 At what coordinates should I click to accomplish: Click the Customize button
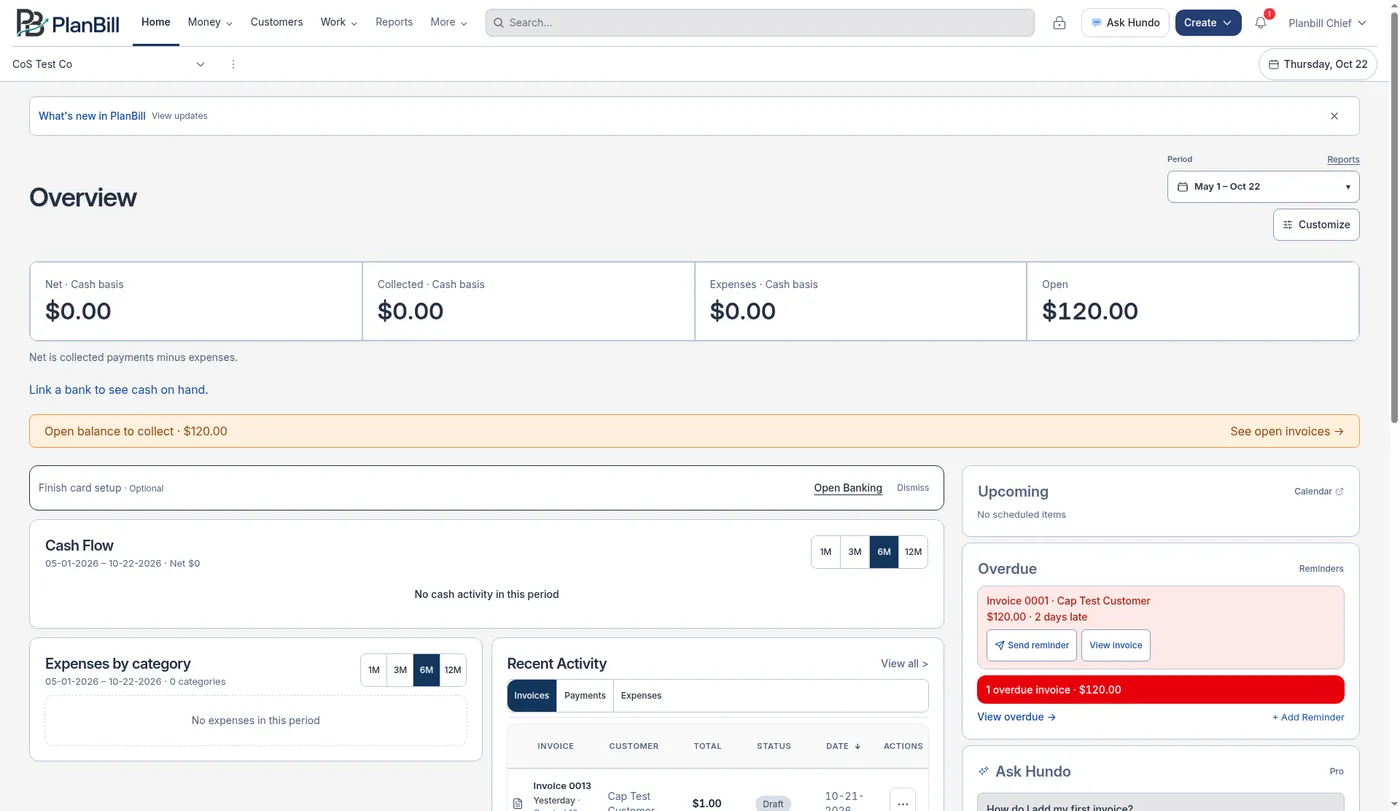coord(1316,225)
